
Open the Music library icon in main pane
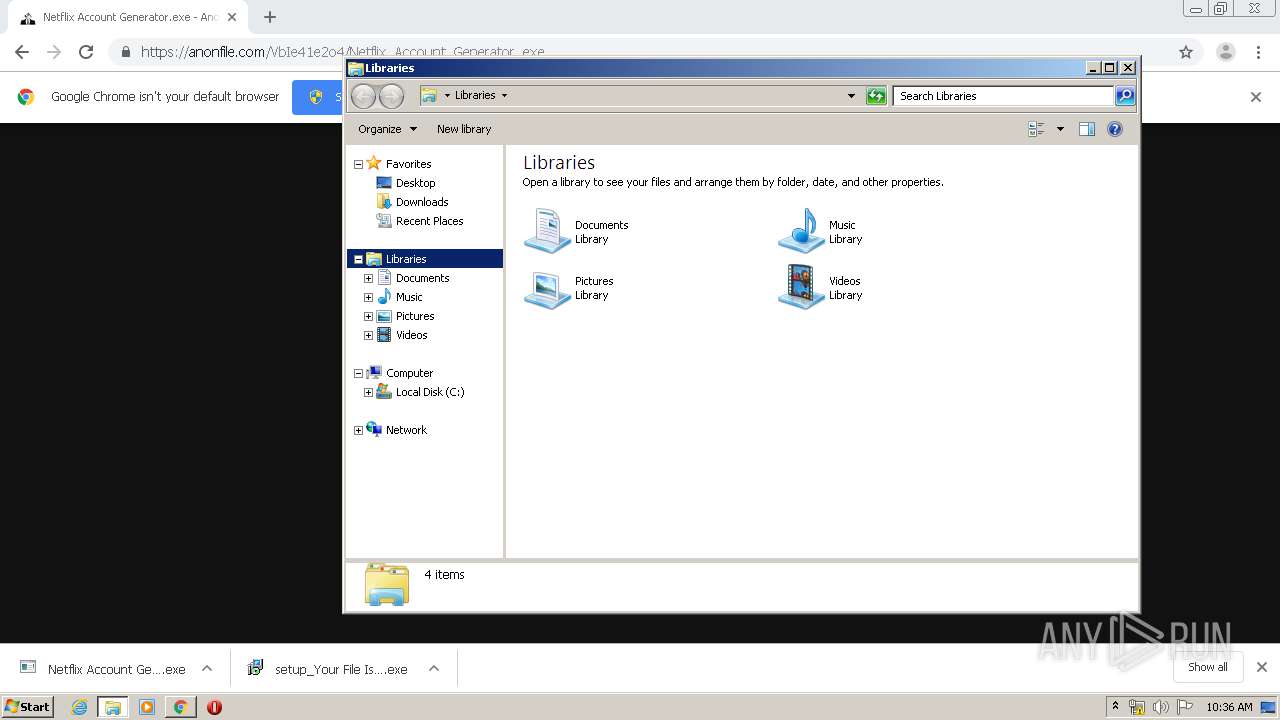(x=801, y=231)
